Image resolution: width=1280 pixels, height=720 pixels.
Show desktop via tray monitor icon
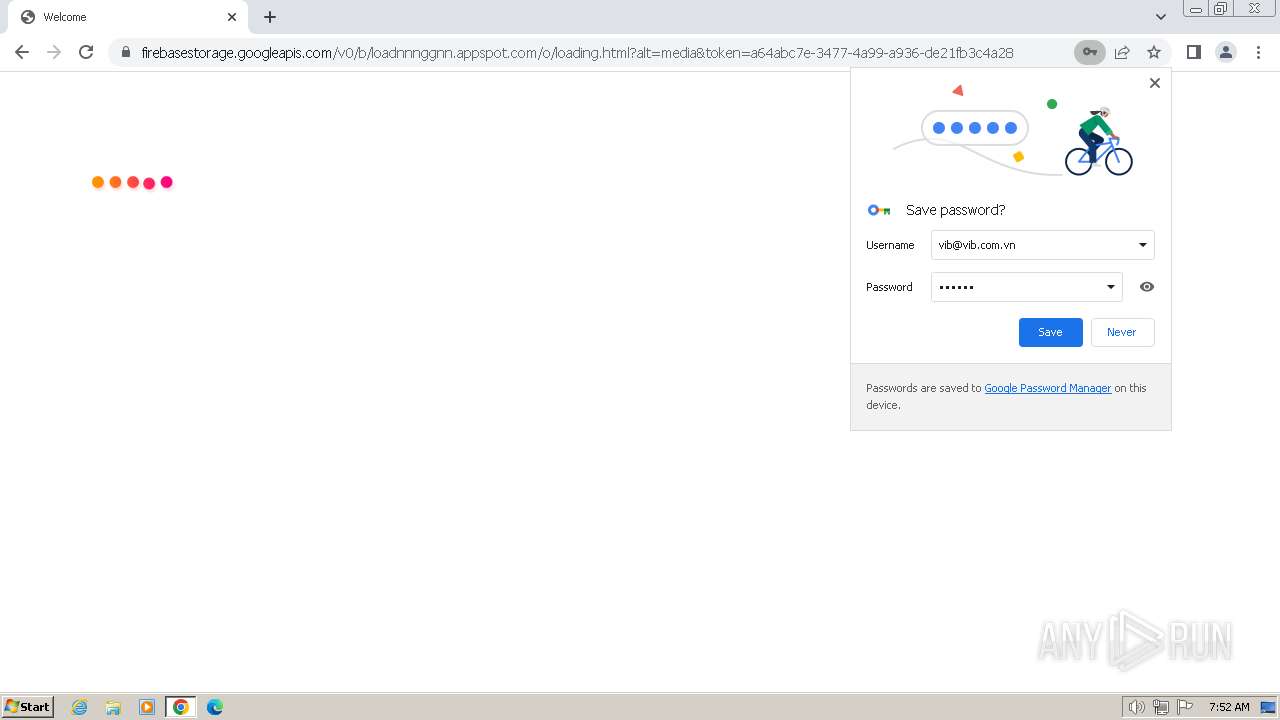coord(1268,707)
